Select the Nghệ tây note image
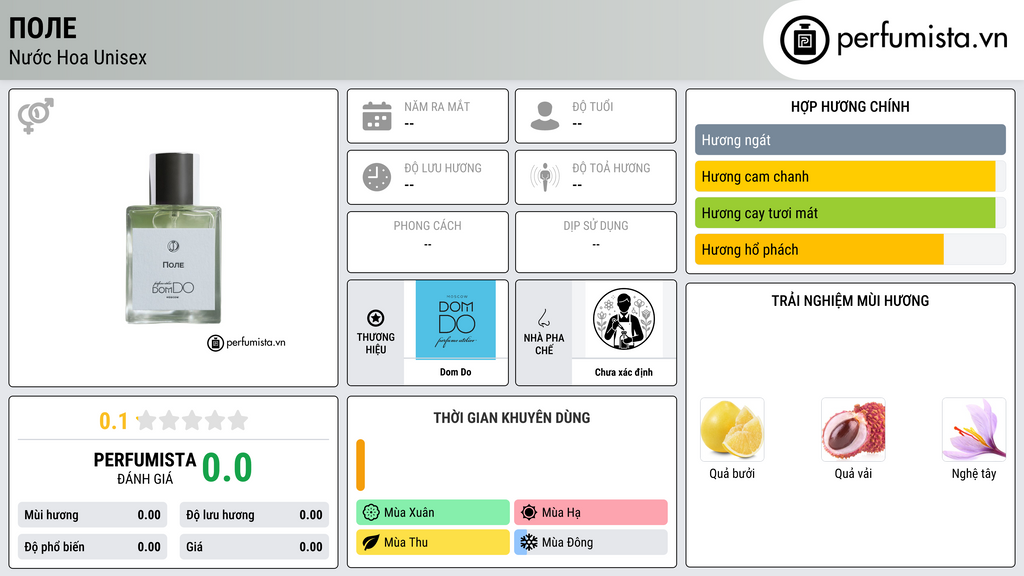1024x576 pixels. (x=974, y=430)
